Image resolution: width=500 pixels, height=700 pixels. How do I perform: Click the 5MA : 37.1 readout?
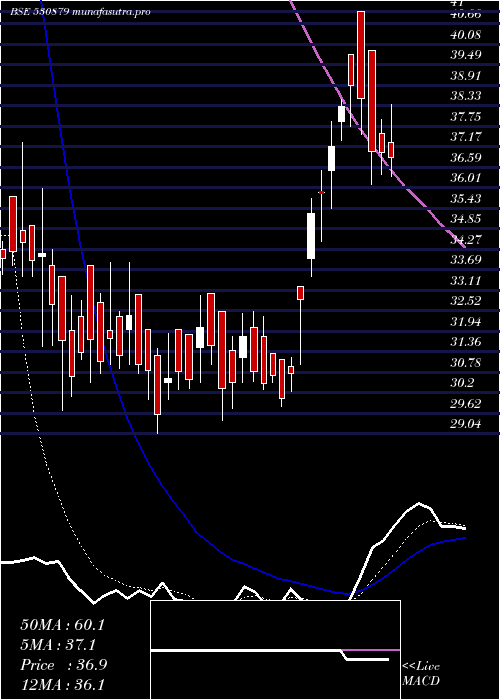pos(59,645)
